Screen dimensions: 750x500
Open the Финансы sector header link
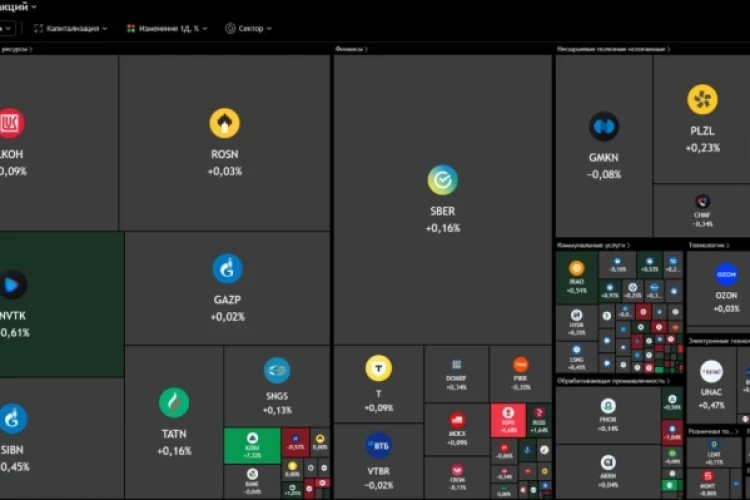(351, 49)
